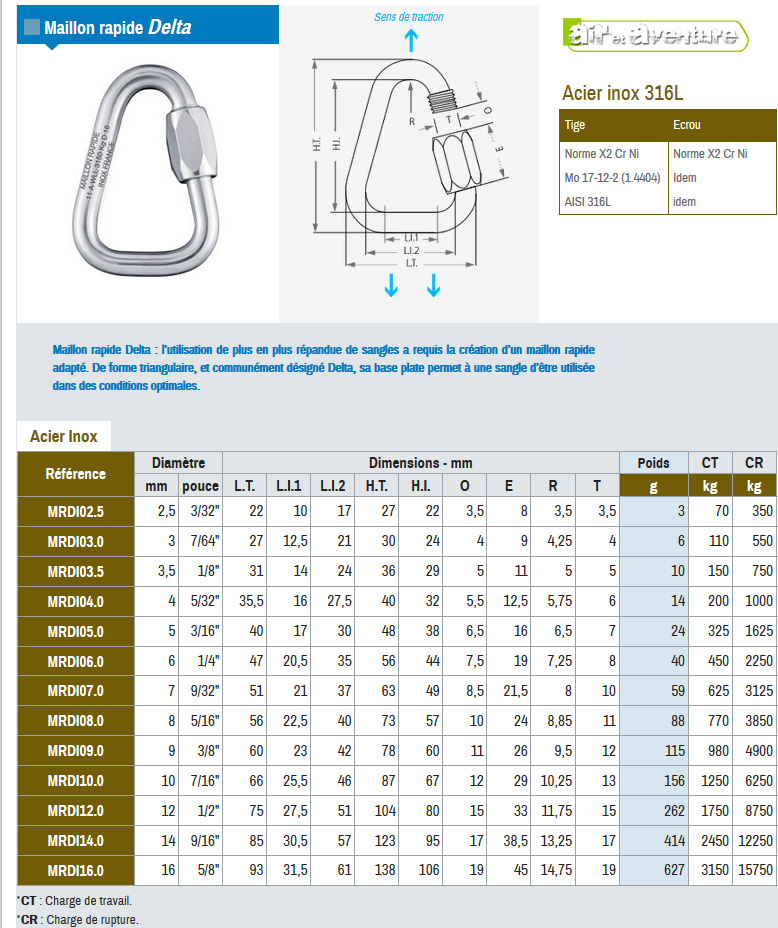The width and height of the screenshot is (778, 928).
Task: Click the 'Dimensions - mm' header
Action: (x=421, y=463)
